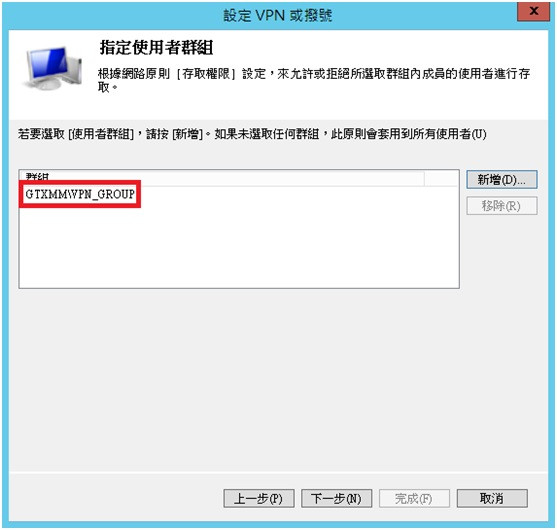Click the blank header segment right of 群組 column
This screenshot has height=530, width=557.
(441, 178)
